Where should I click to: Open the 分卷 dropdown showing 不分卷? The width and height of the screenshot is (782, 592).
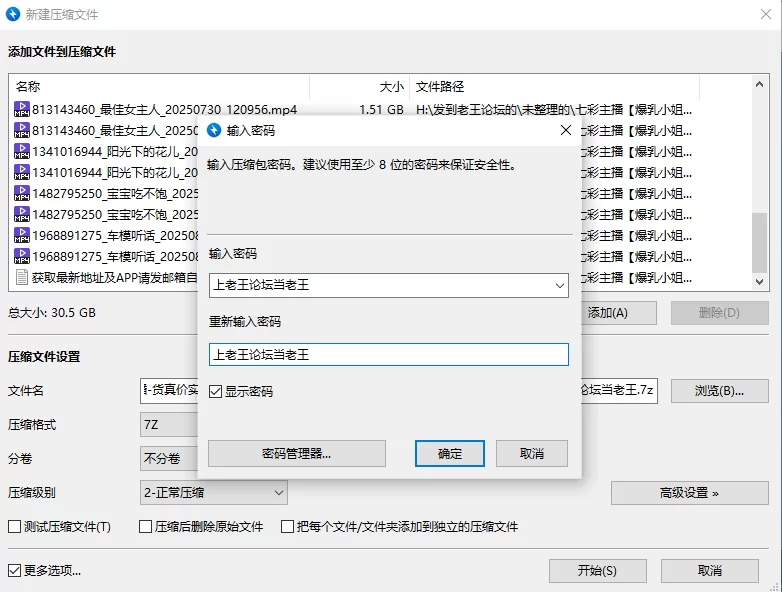[169, 459]
